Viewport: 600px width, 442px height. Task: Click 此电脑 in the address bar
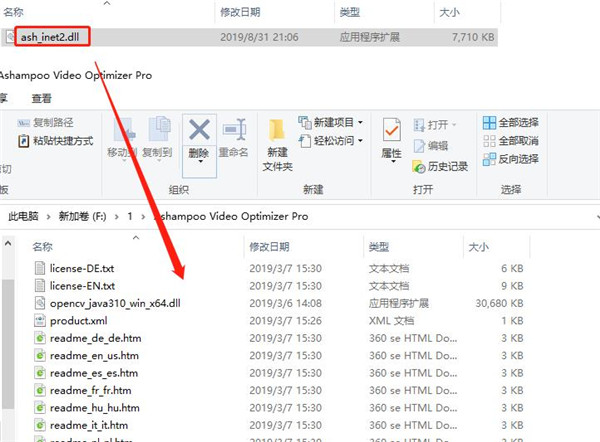pyautogui.click(x=23, y=216)
